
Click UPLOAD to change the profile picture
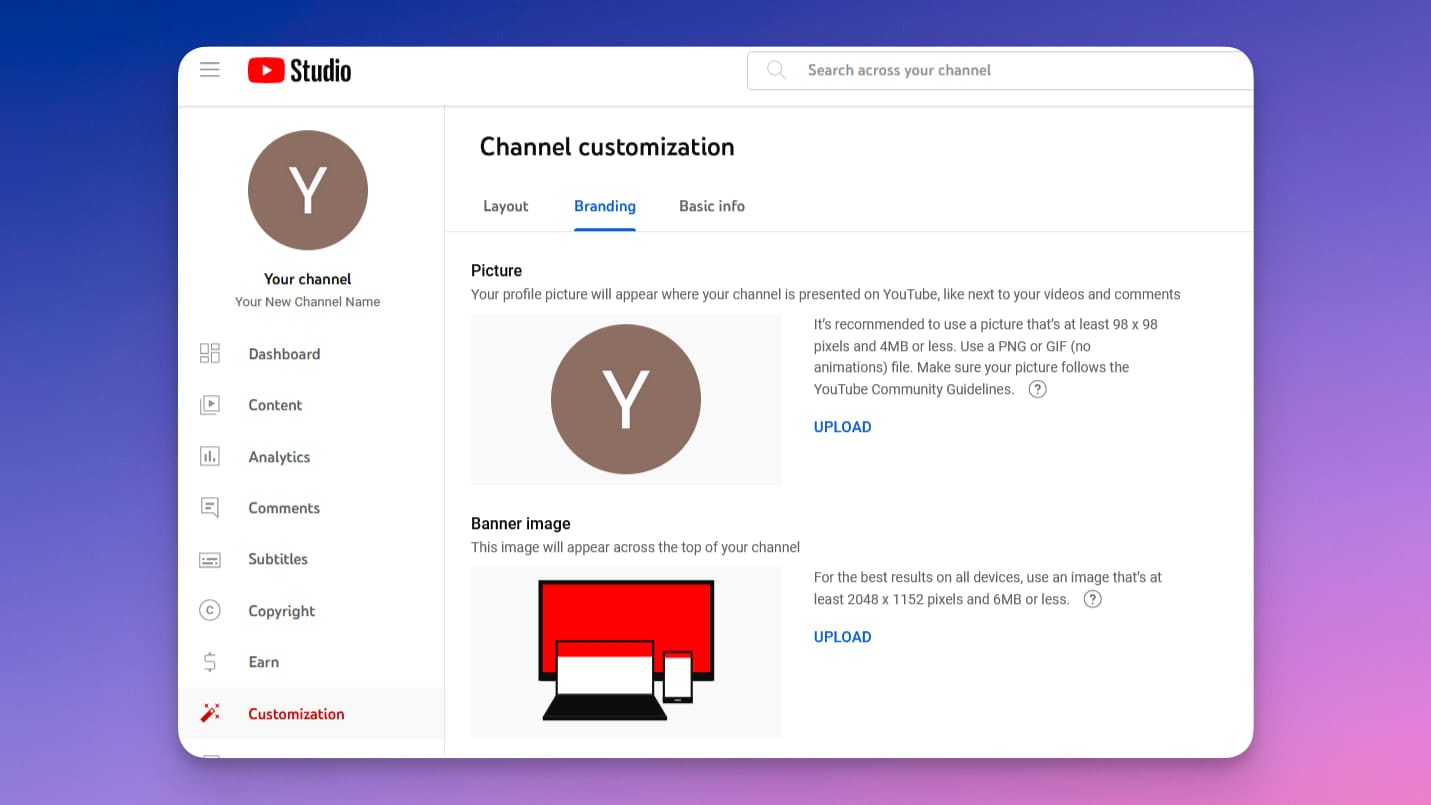tap(842, 427)
